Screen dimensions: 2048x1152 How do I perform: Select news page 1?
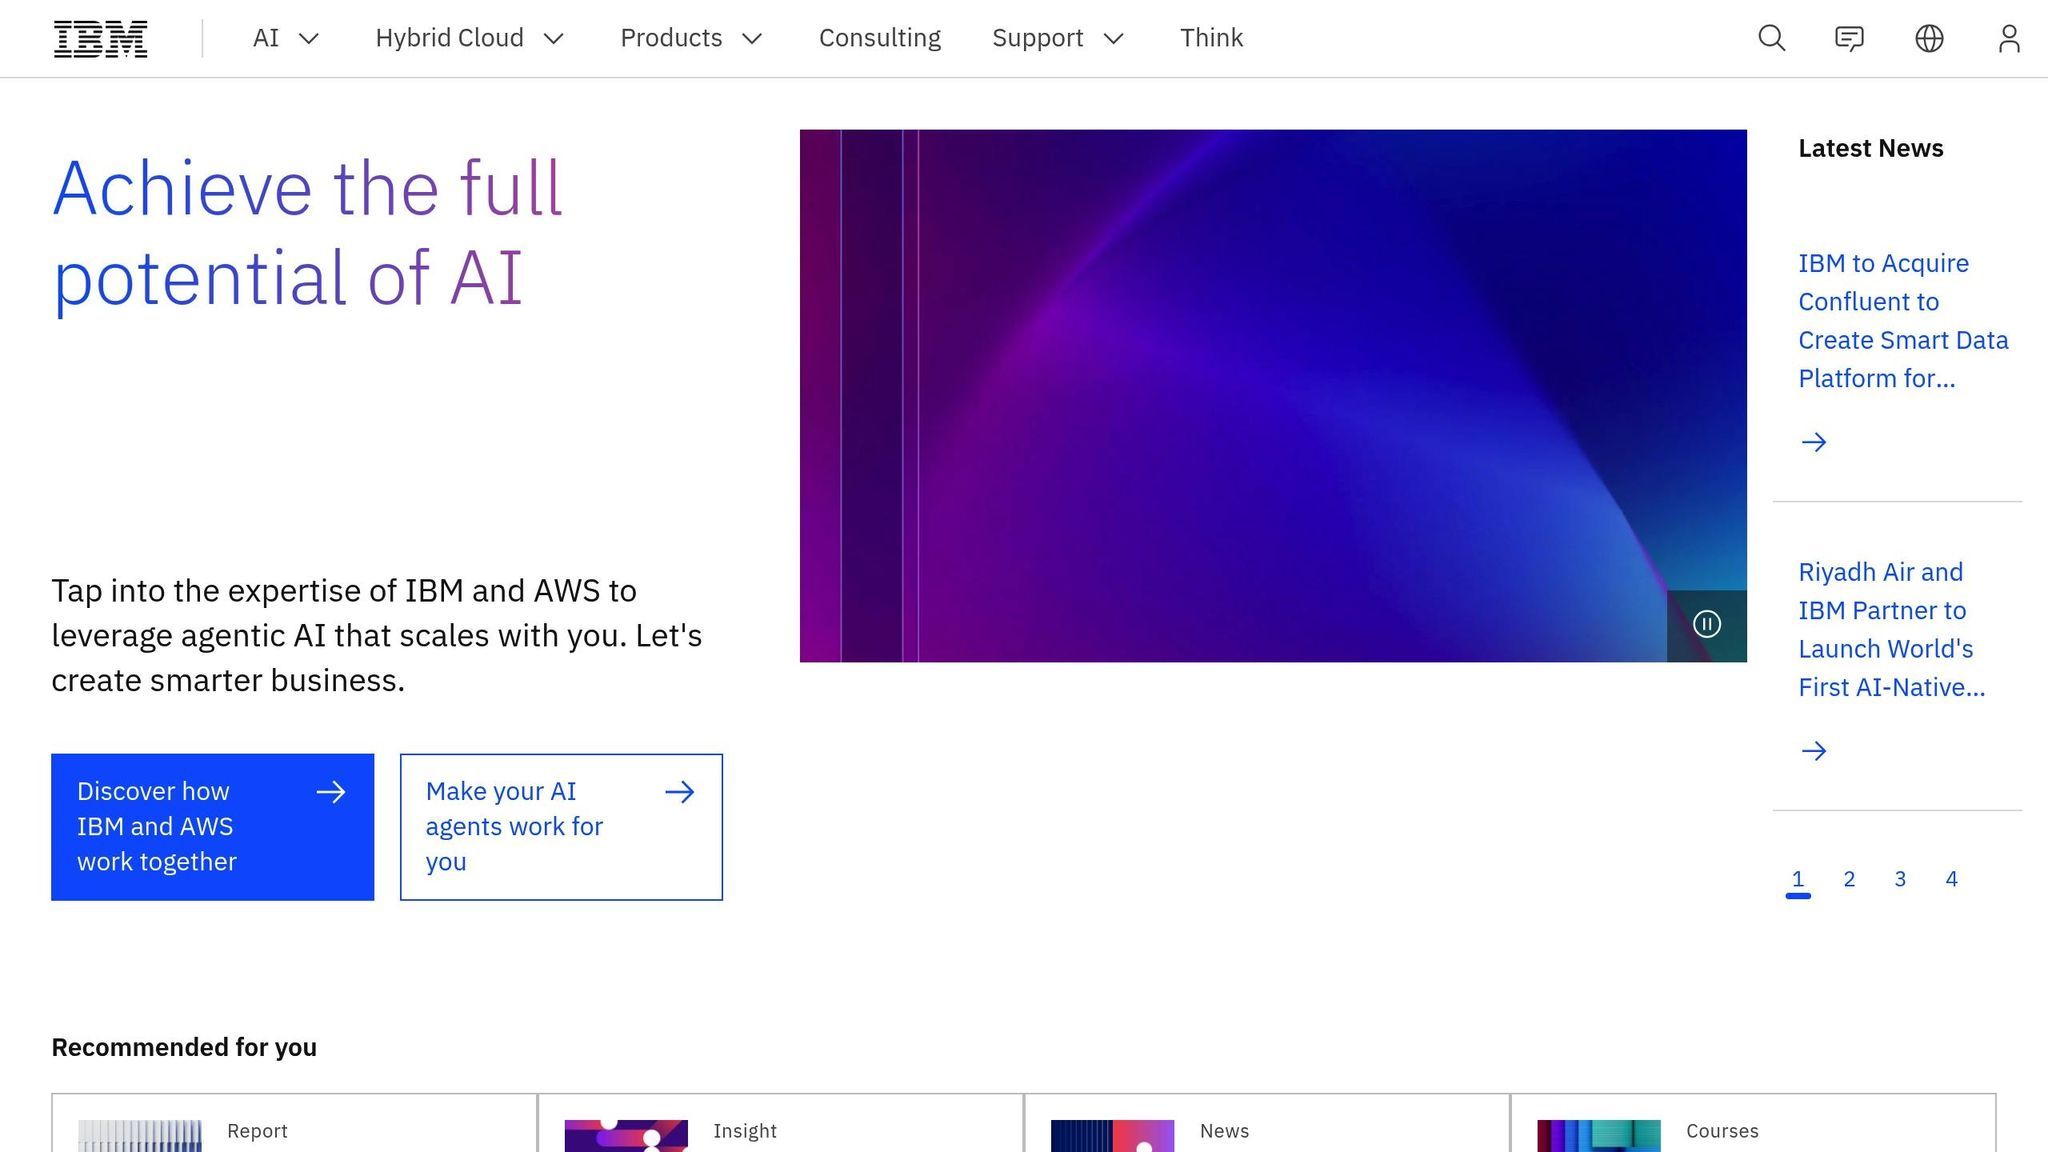[1797, 880]
